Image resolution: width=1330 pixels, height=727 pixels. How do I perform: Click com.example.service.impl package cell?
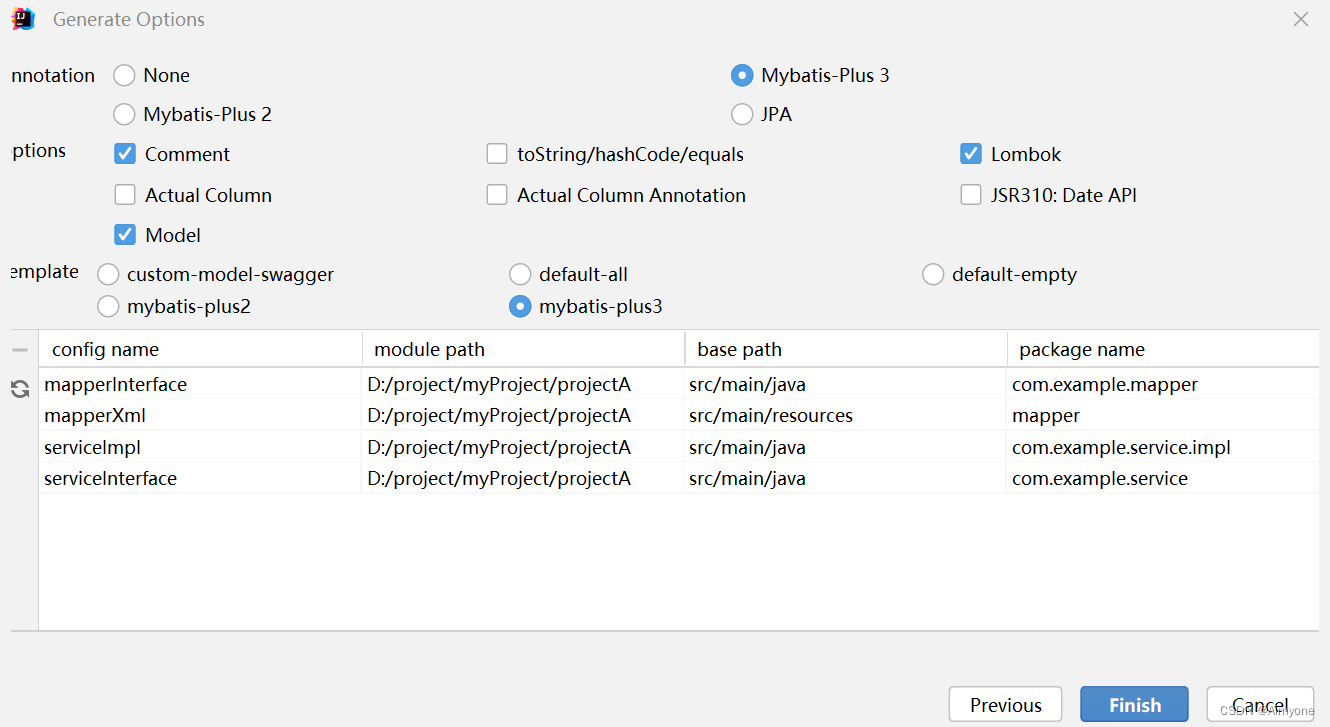(x=1163, y=447)
